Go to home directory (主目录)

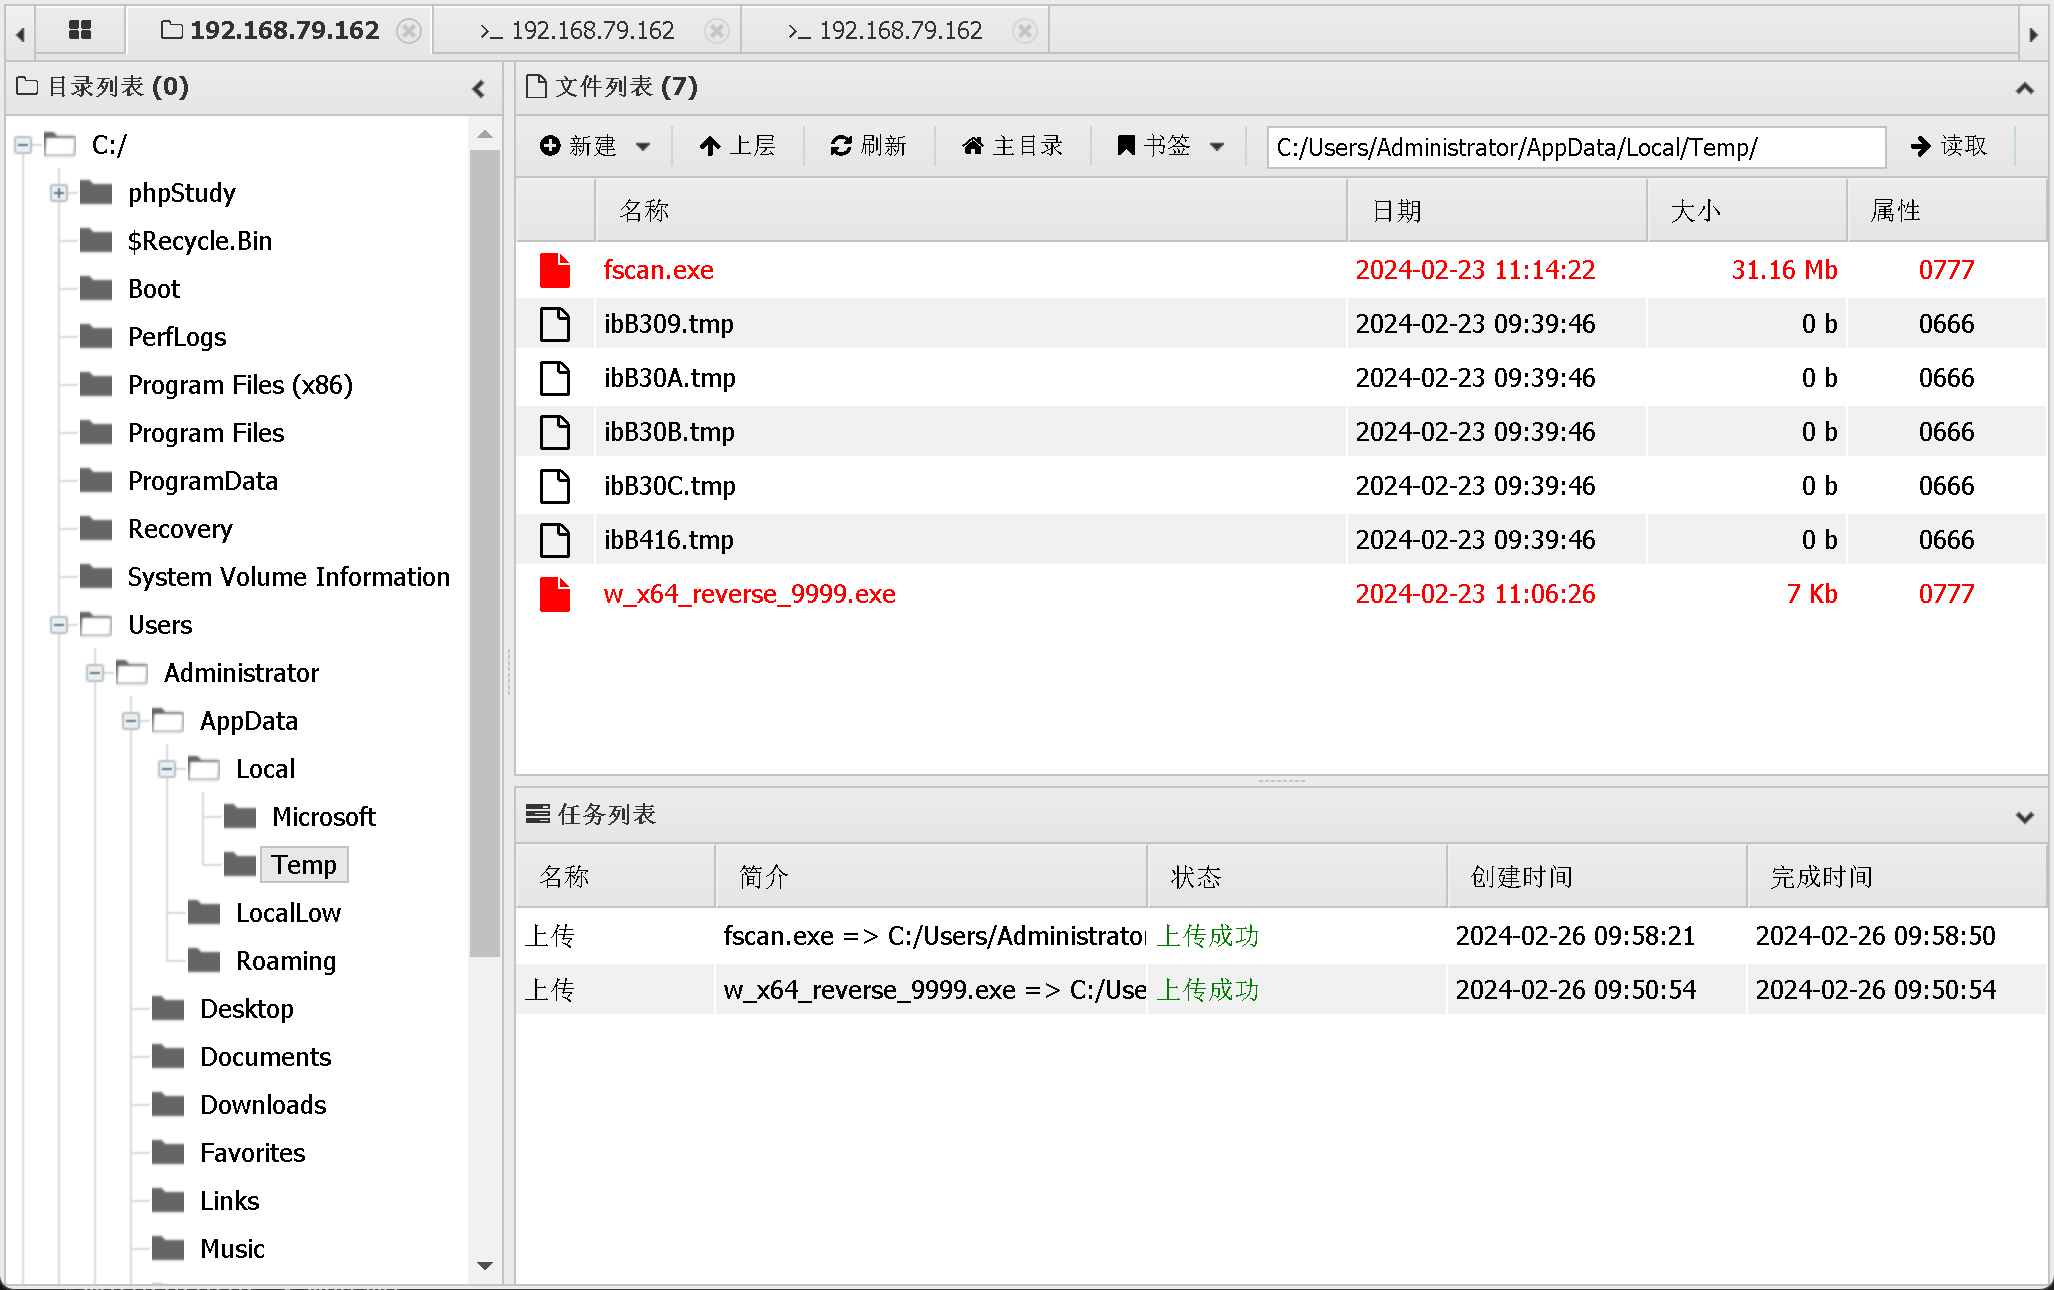click(x=1012, y=146)
